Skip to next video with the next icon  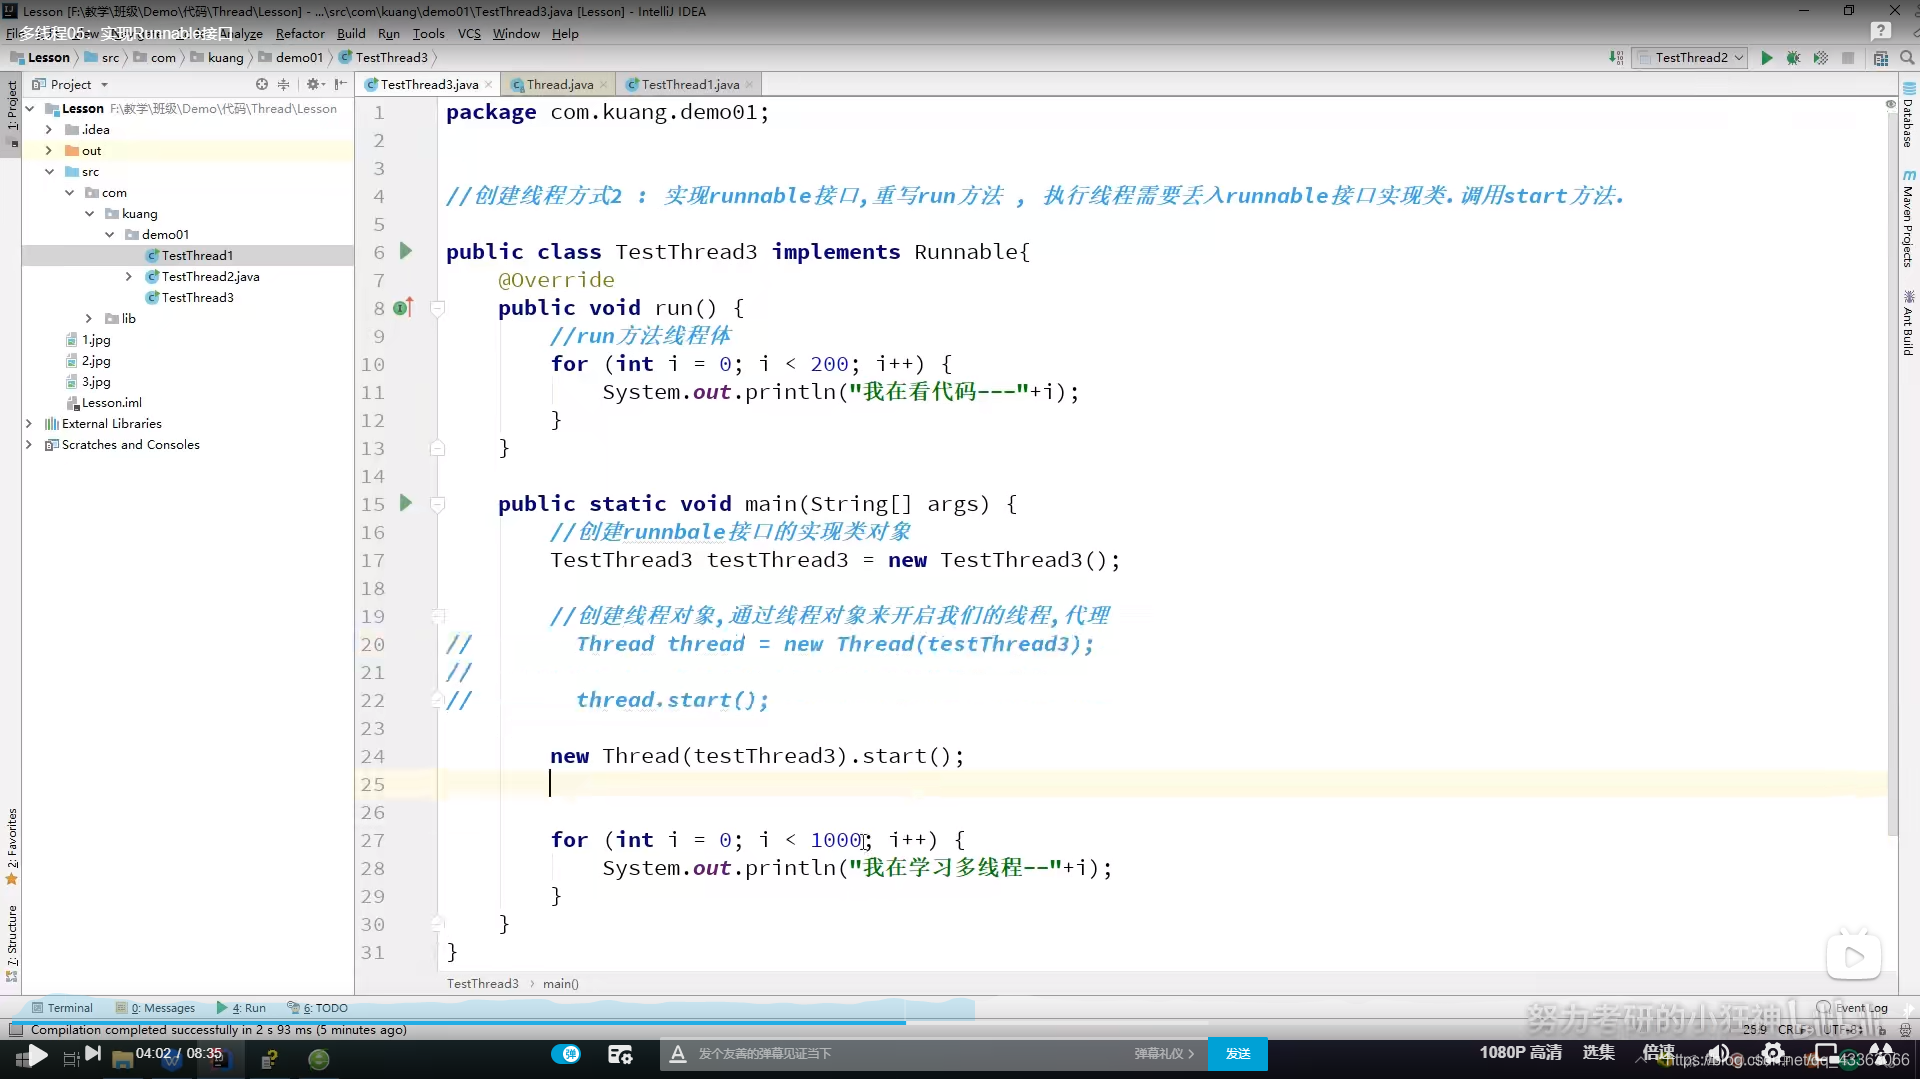(x=93, y=1053)
